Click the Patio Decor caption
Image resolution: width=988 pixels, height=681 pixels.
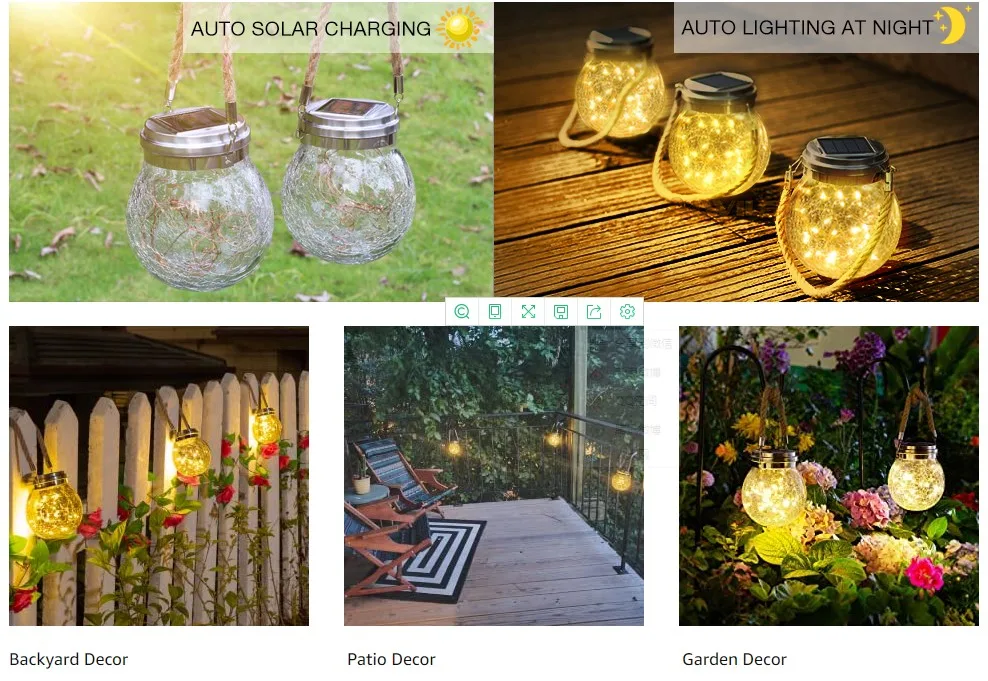click(x=391, y=660)
